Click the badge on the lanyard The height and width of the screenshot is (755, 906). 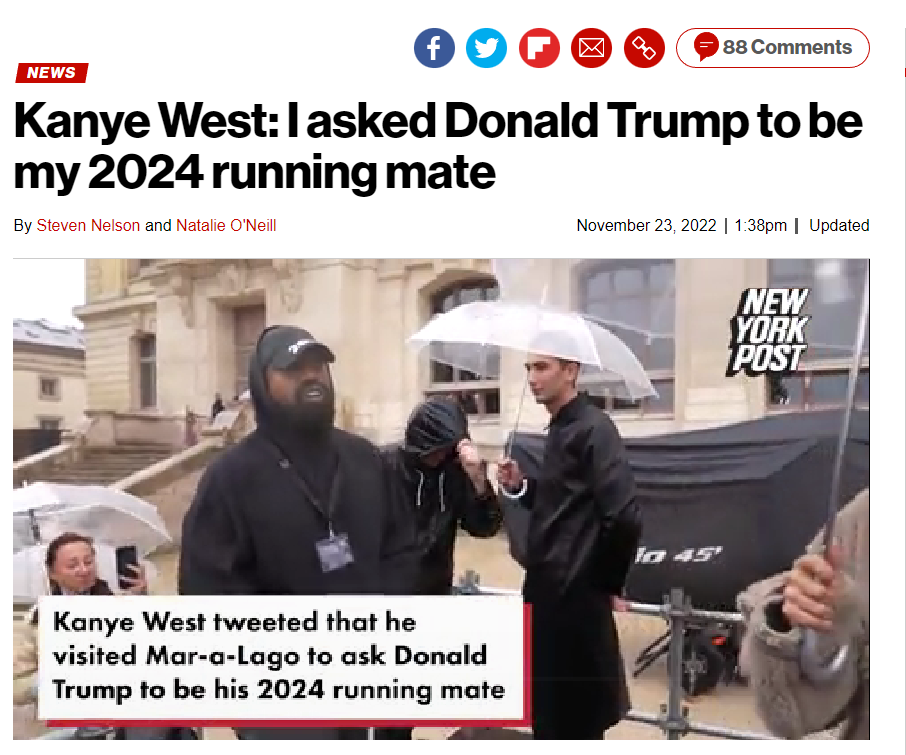[335, 552]
